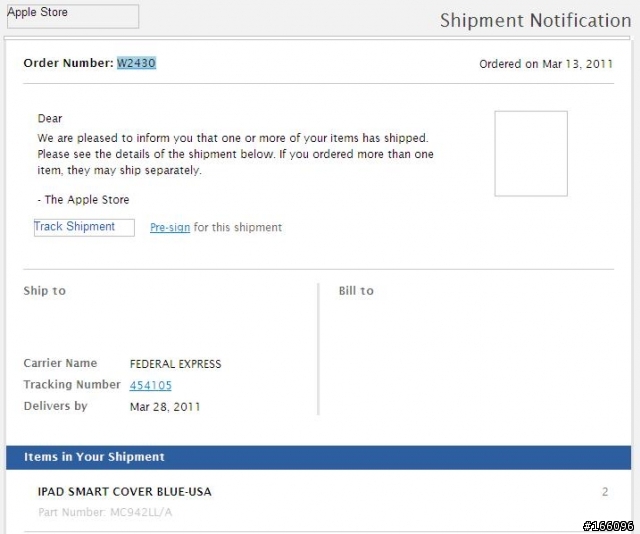Open the Track Shipment button
Image resolution: width=640 pixels, height=534 pixels.
(x=84, y=227)
